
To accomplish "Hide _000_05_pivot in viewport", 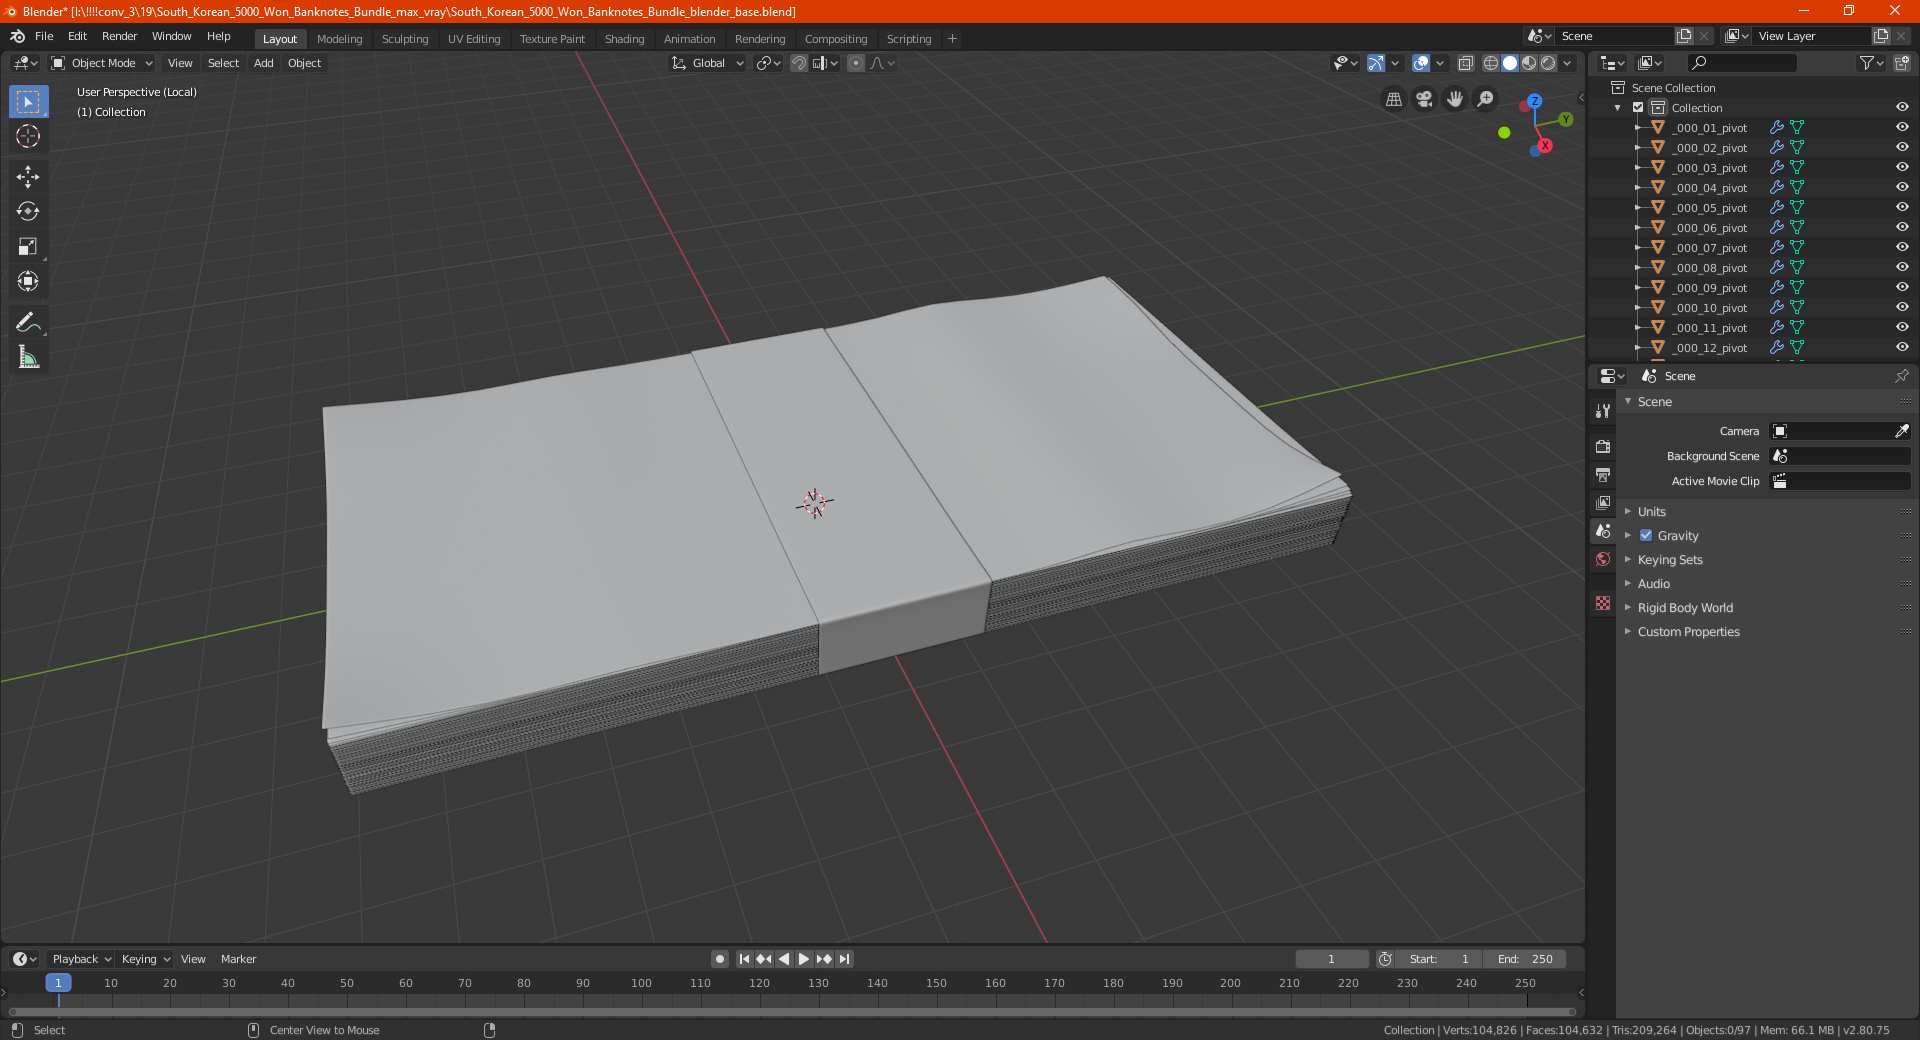I will [1902, 208].
